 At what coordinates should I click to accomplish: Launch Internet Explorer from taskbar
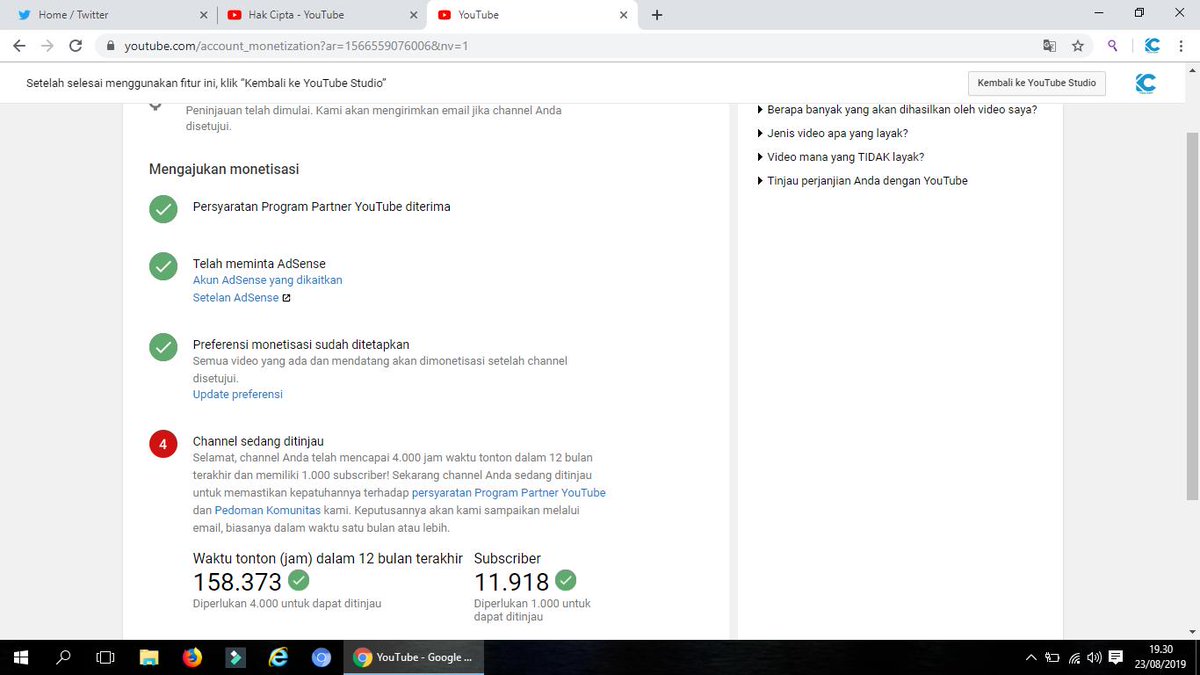click(x=278, y=657)
